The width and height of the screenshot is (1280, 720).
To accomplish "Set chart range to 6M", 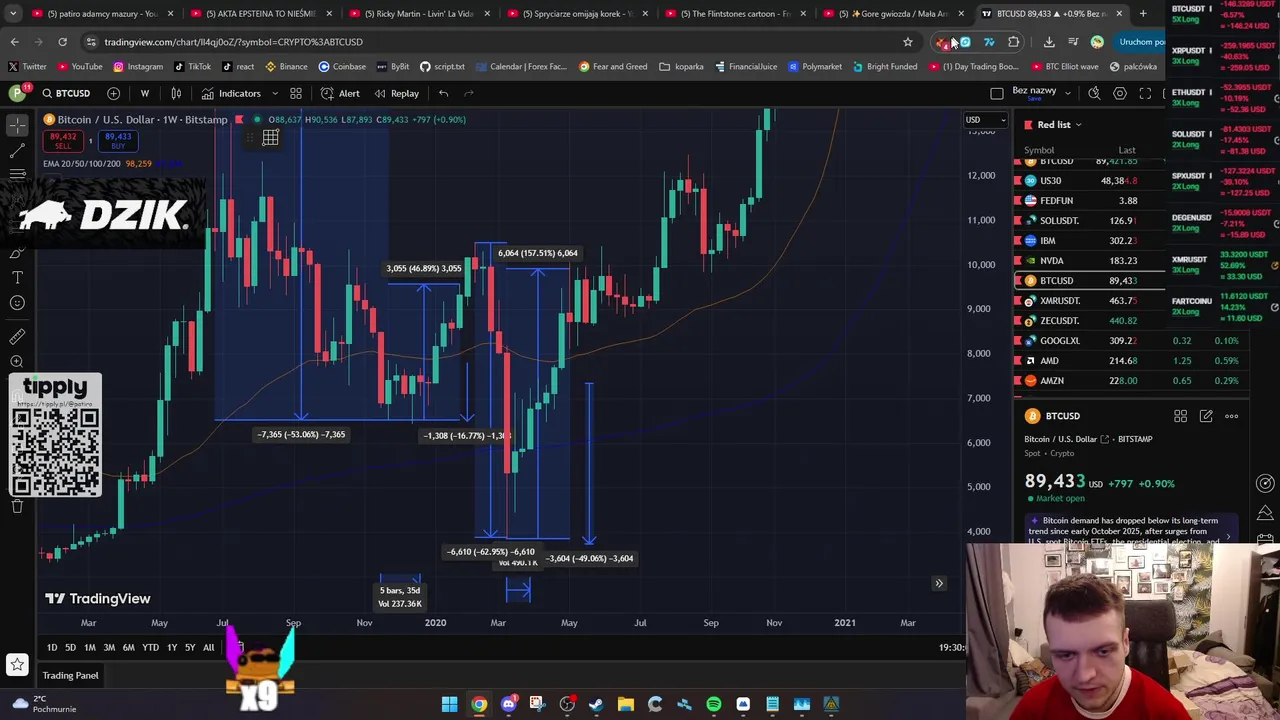I will 128,648.
